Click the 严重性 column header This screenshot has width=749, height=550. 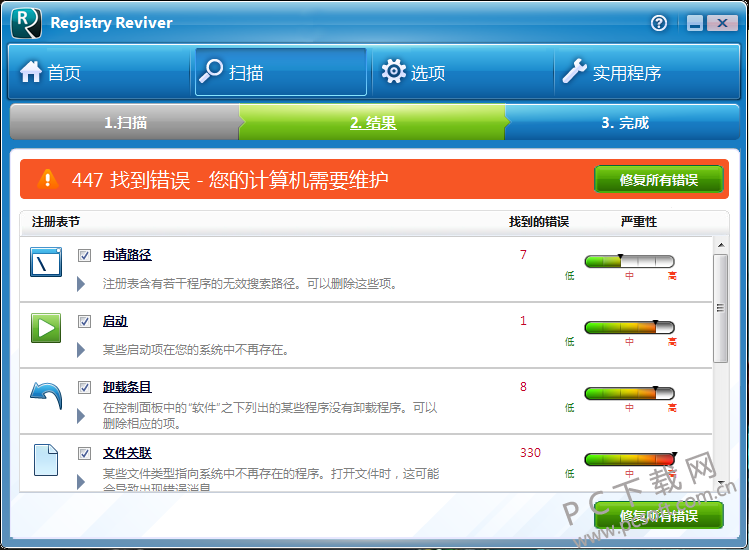639,222
